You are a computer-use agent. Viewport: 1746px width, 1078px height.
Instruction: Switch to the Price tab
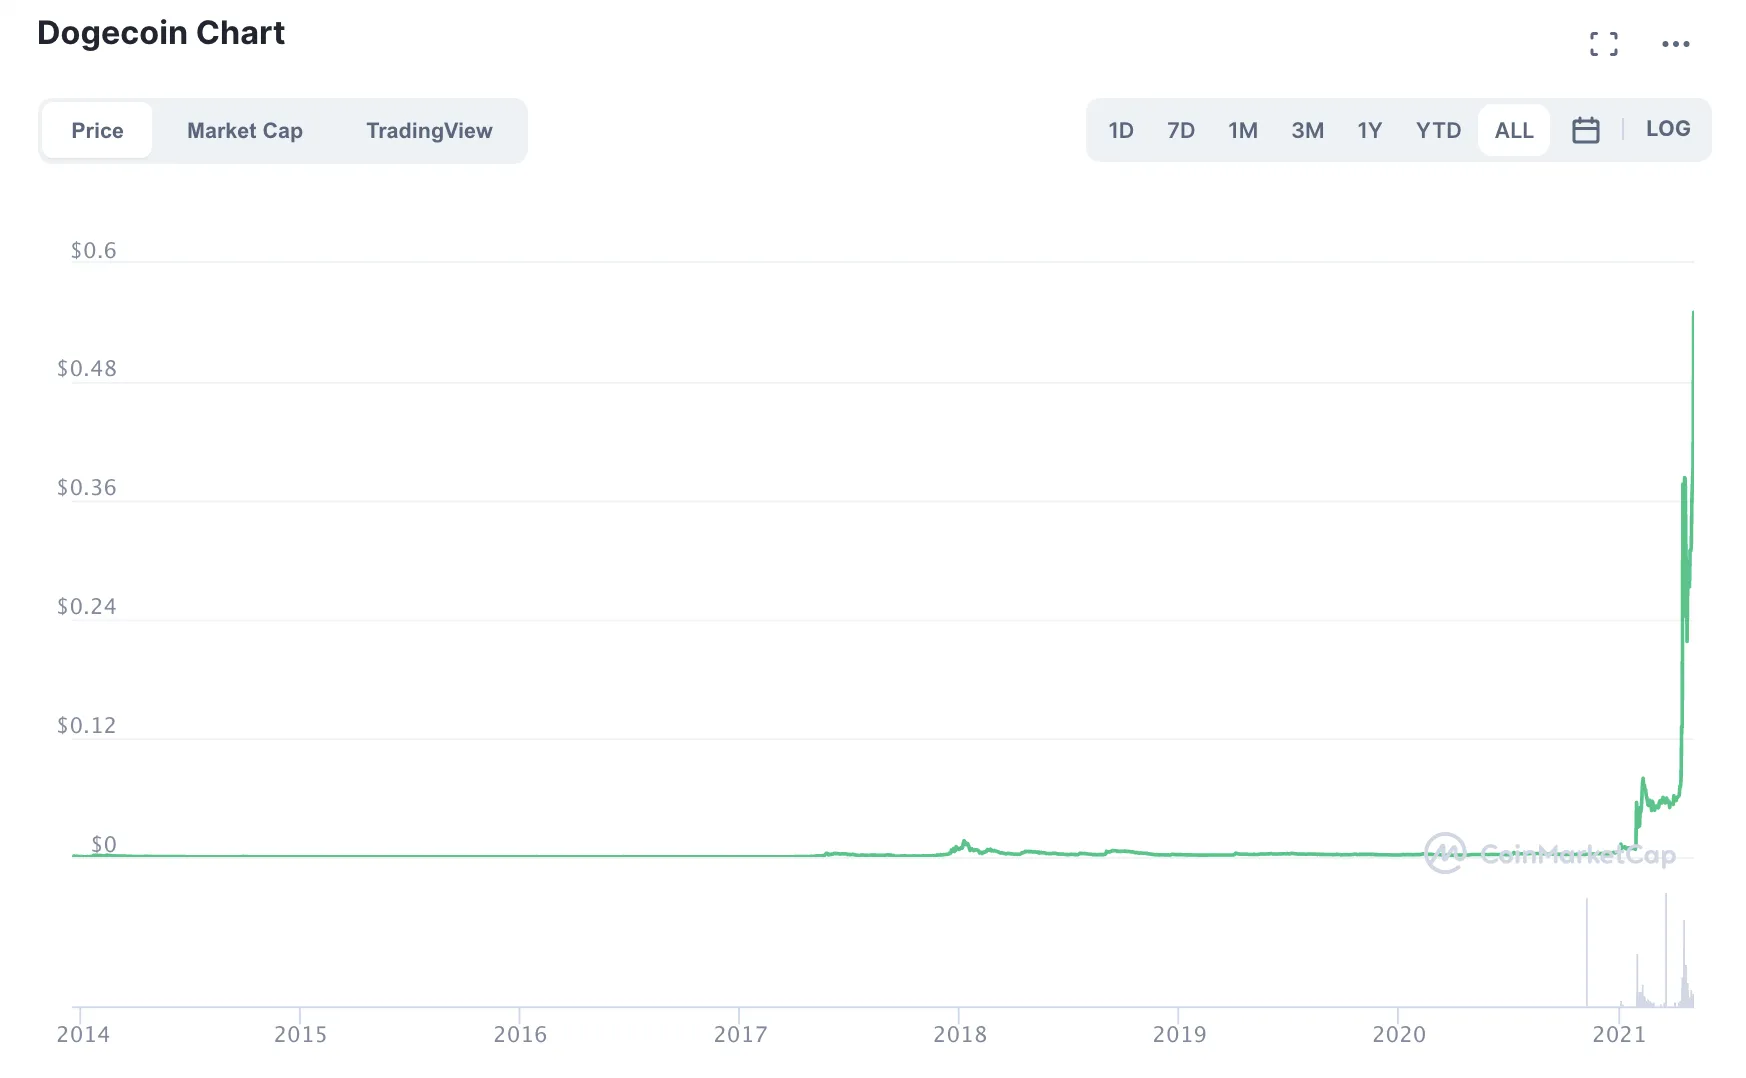[97, 131]
